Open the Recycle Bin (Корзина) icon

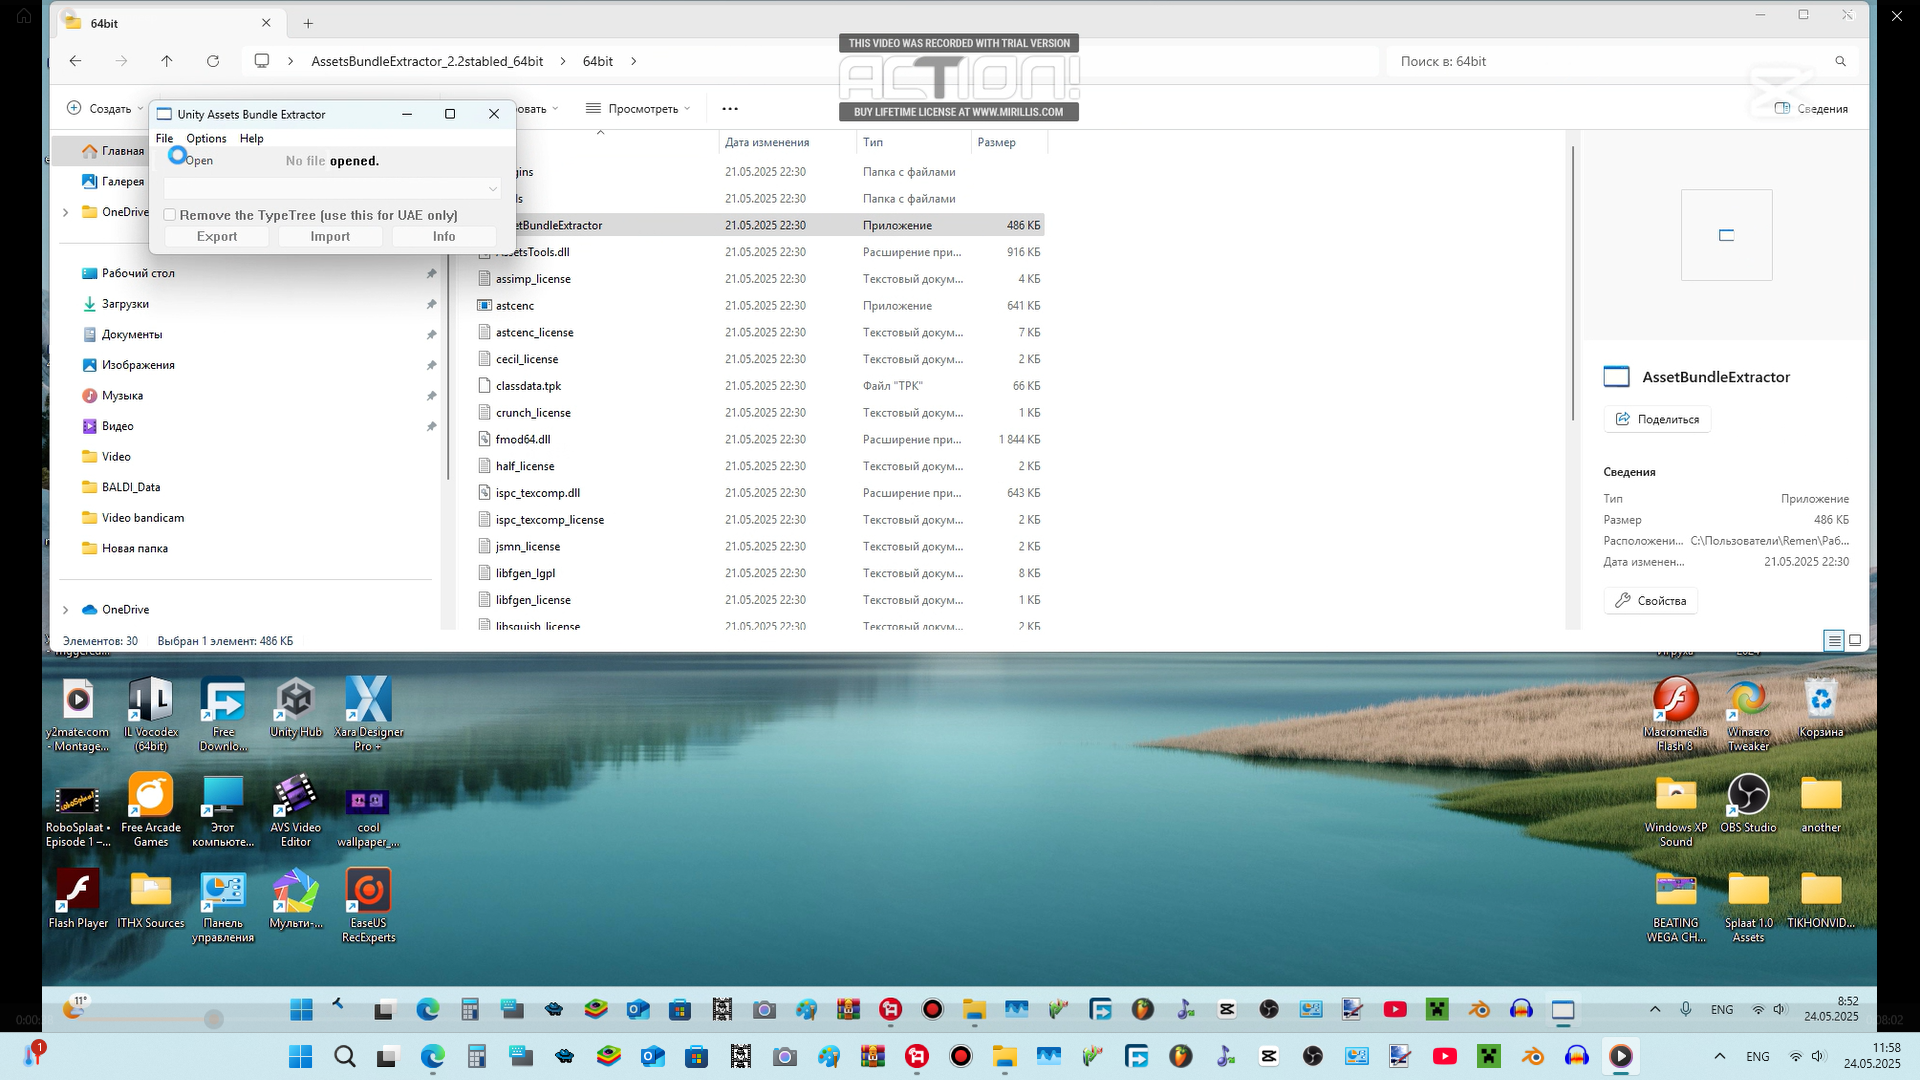tap(1820, 701)
